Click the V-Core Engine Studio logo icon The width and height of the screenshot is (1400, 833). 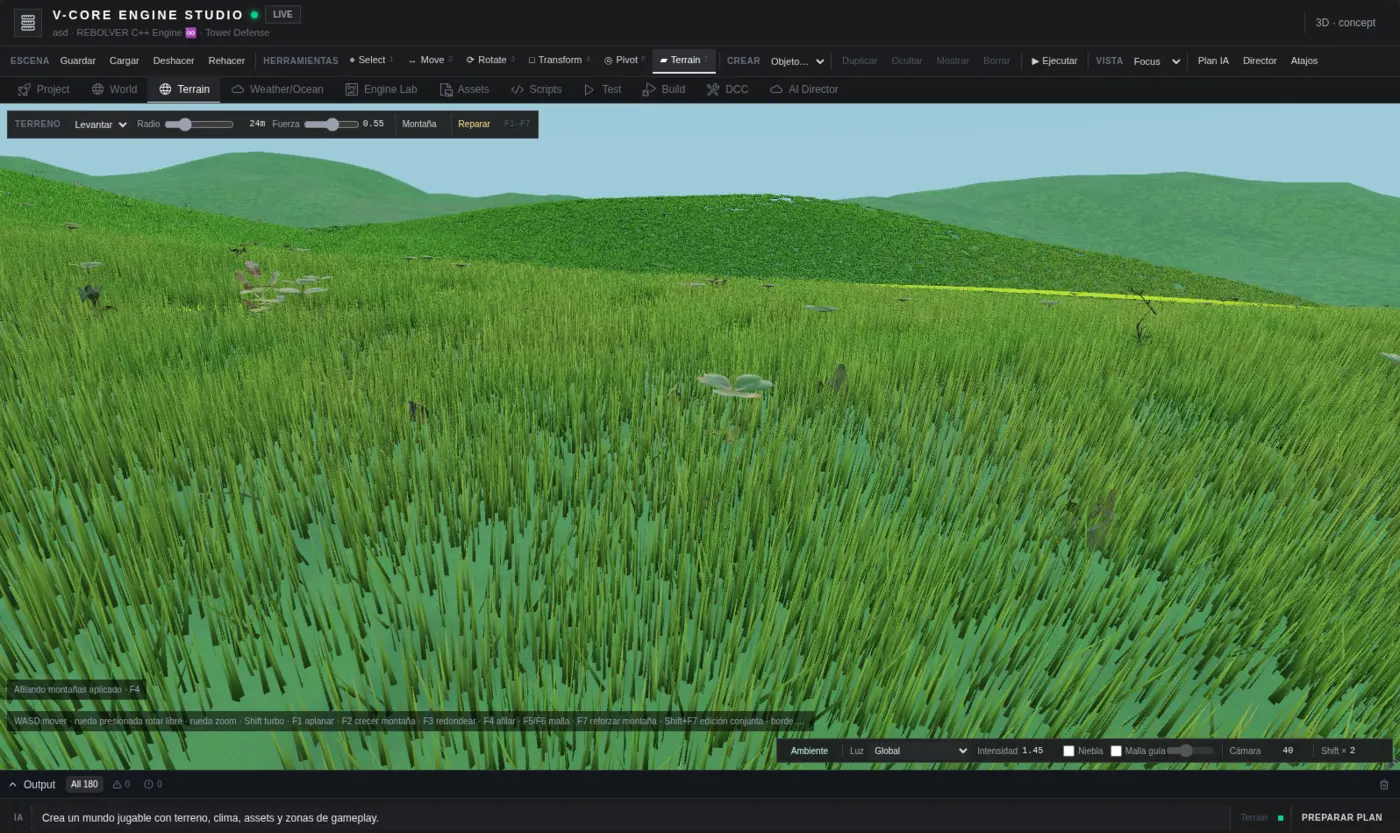pyautogui.click(x=28, y=22)
